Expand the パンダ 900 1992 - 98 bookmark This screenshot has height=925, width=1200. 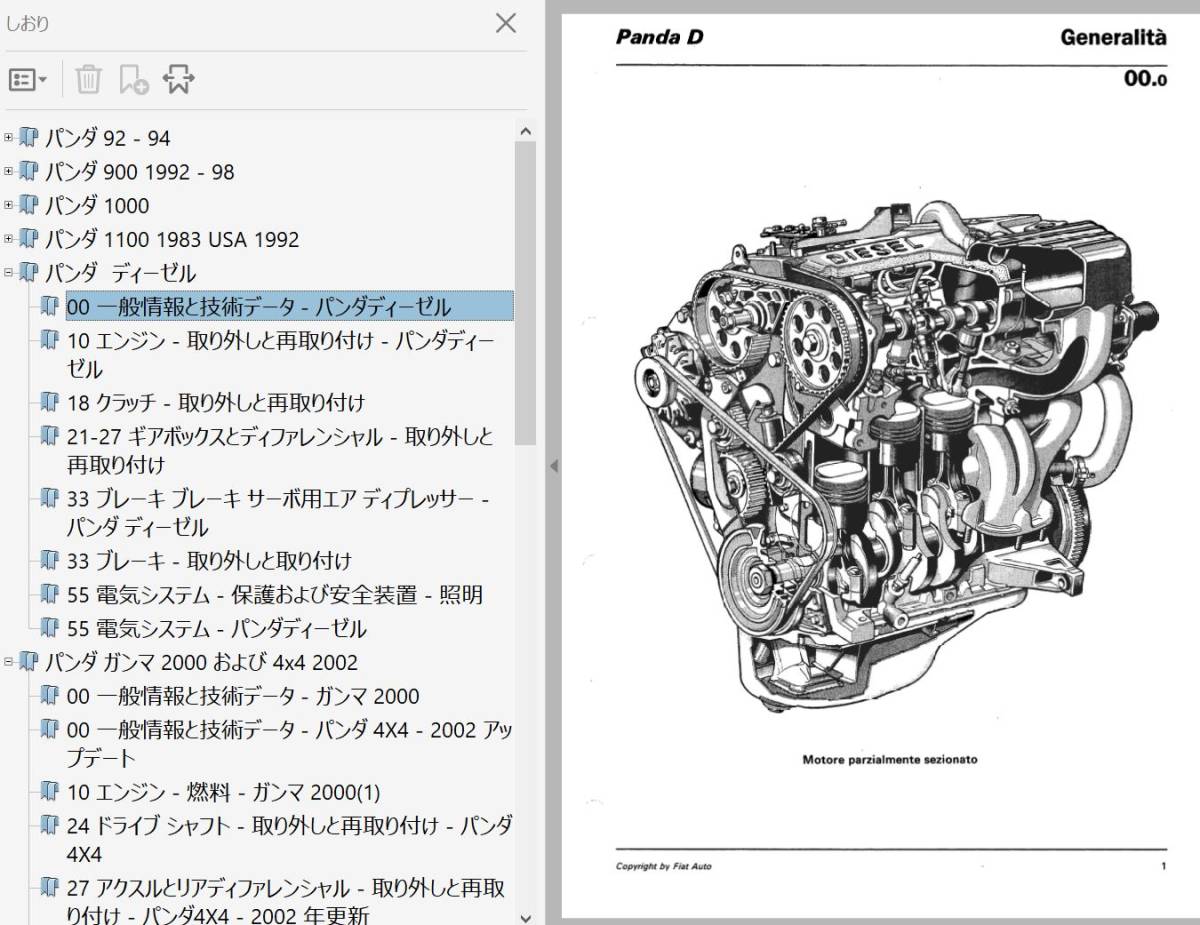pyautogui.click(x=8, y=172)
